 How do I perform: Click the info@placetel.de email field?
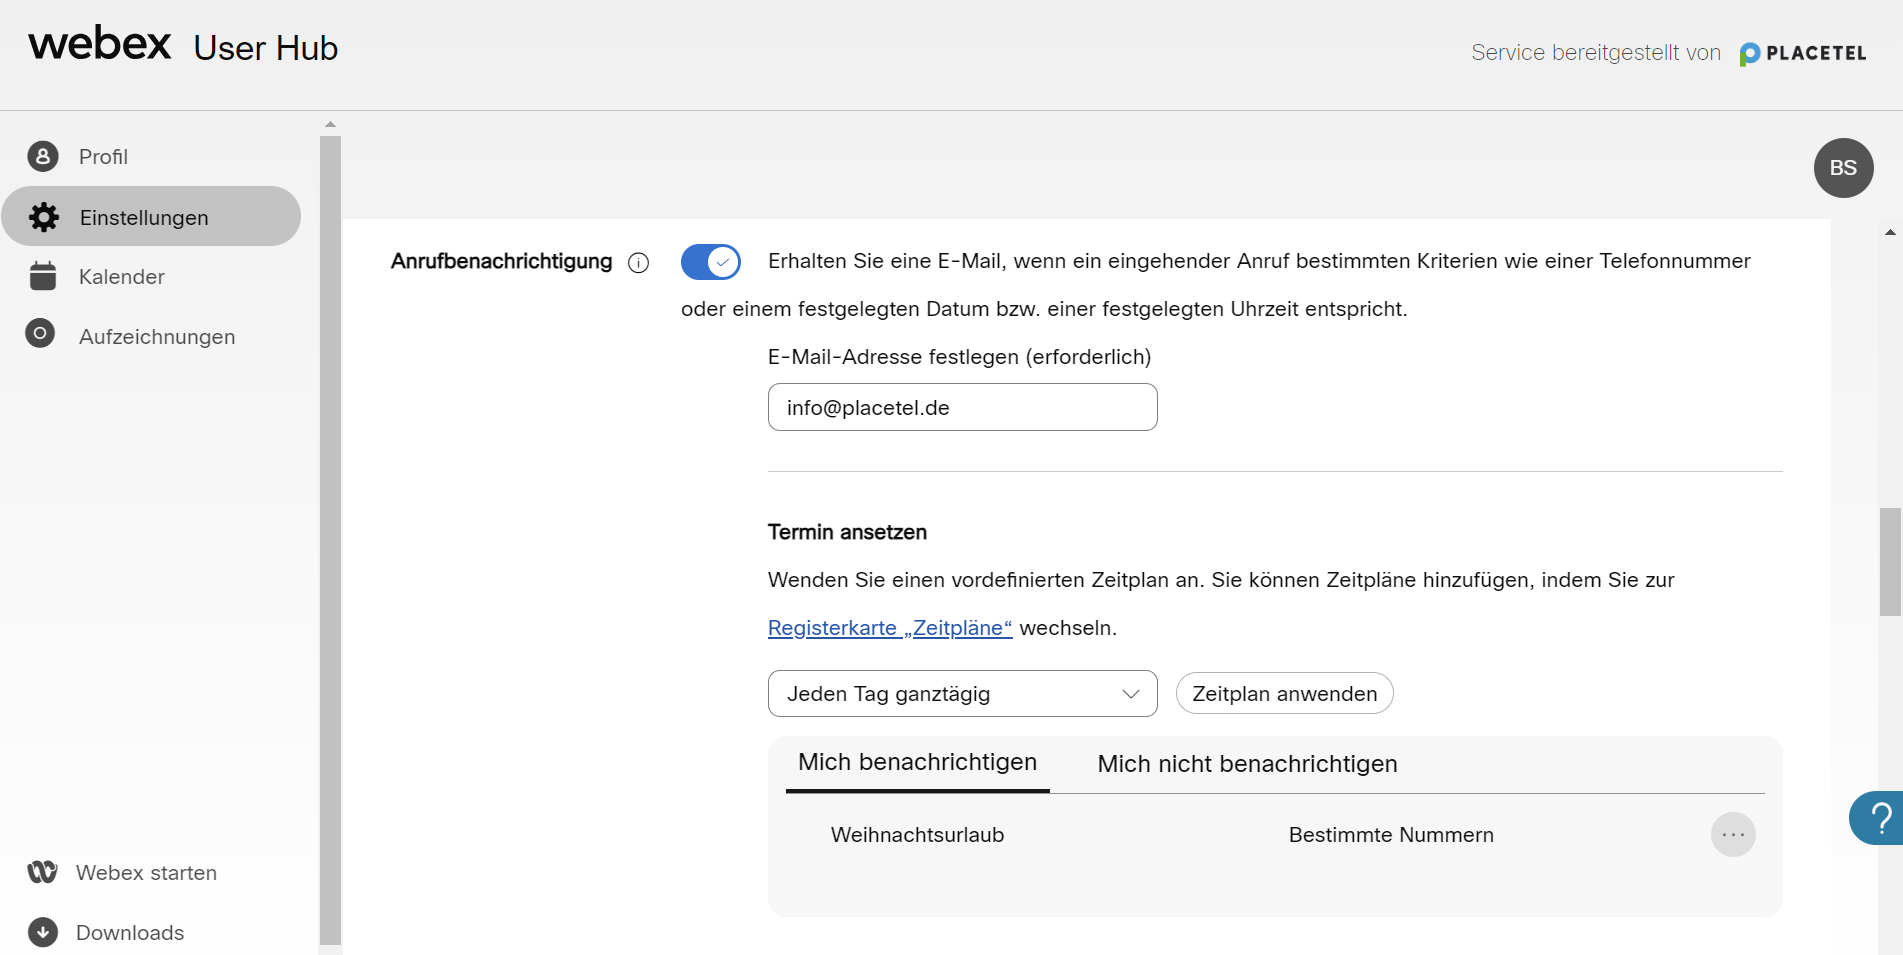tap(961, 408)
